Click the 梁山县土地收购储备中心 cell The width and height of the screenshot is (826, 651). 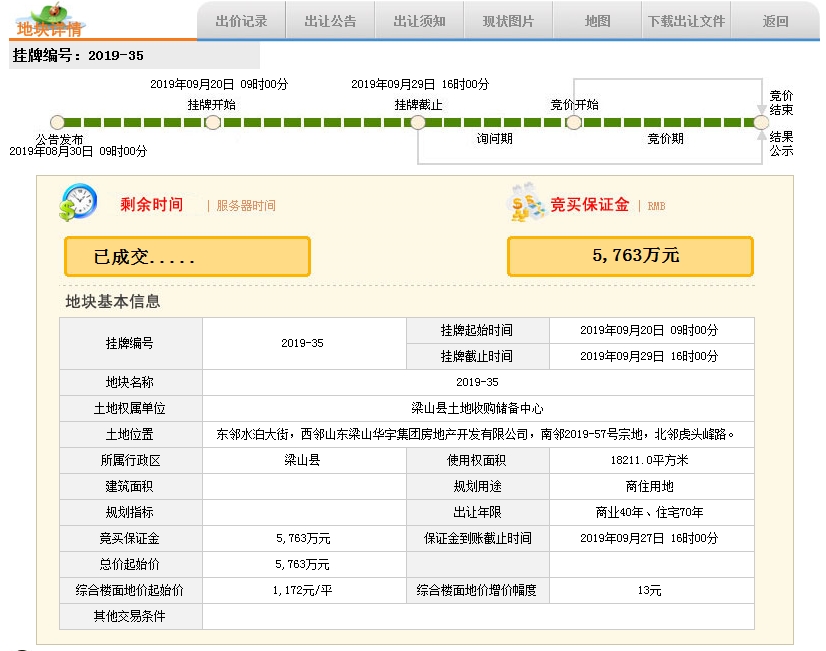(x=477, y=408)
